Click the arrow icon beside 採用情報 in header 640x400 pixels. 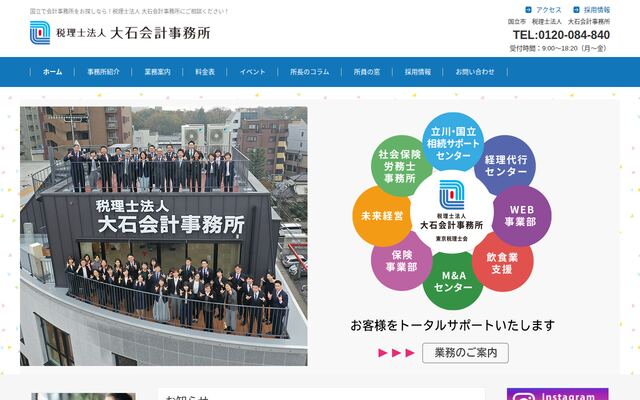coord(576,9)
